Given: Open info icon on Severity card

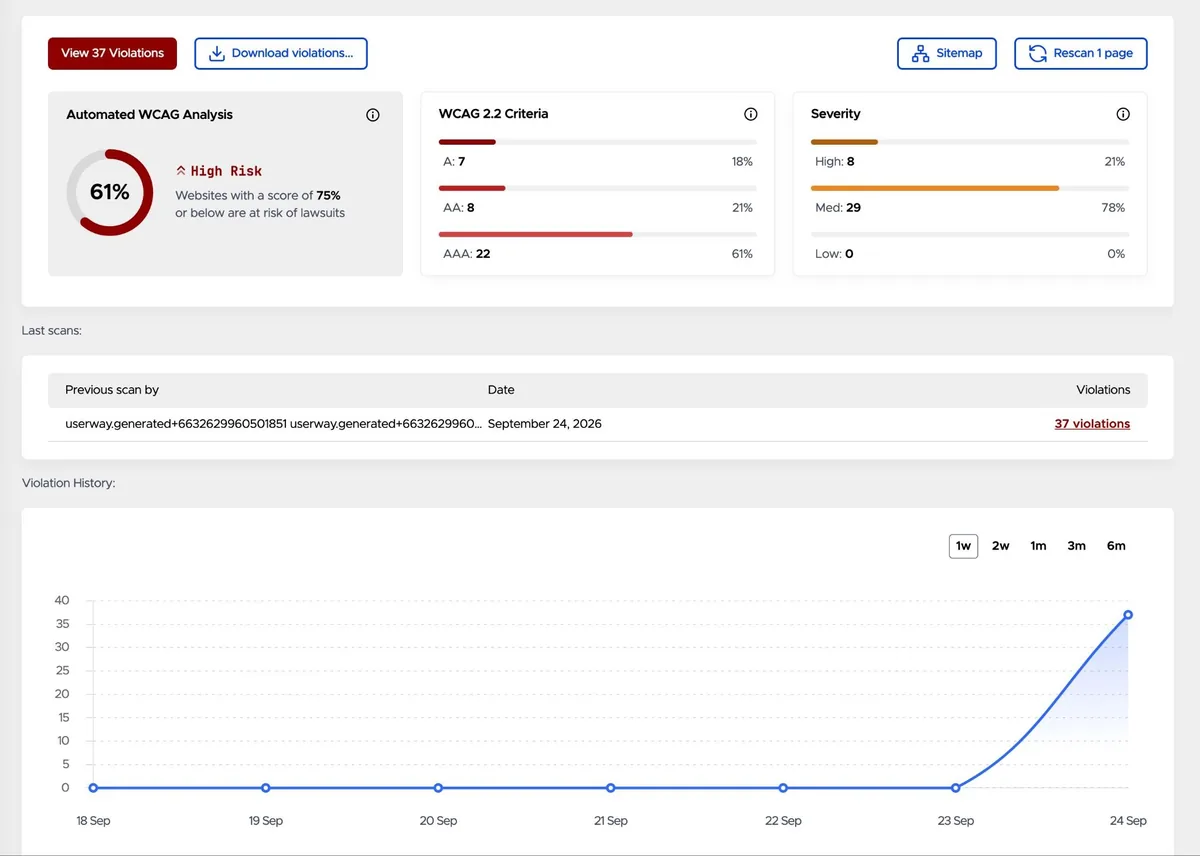Looking at the screenshot, I should tap(1123, 114).
